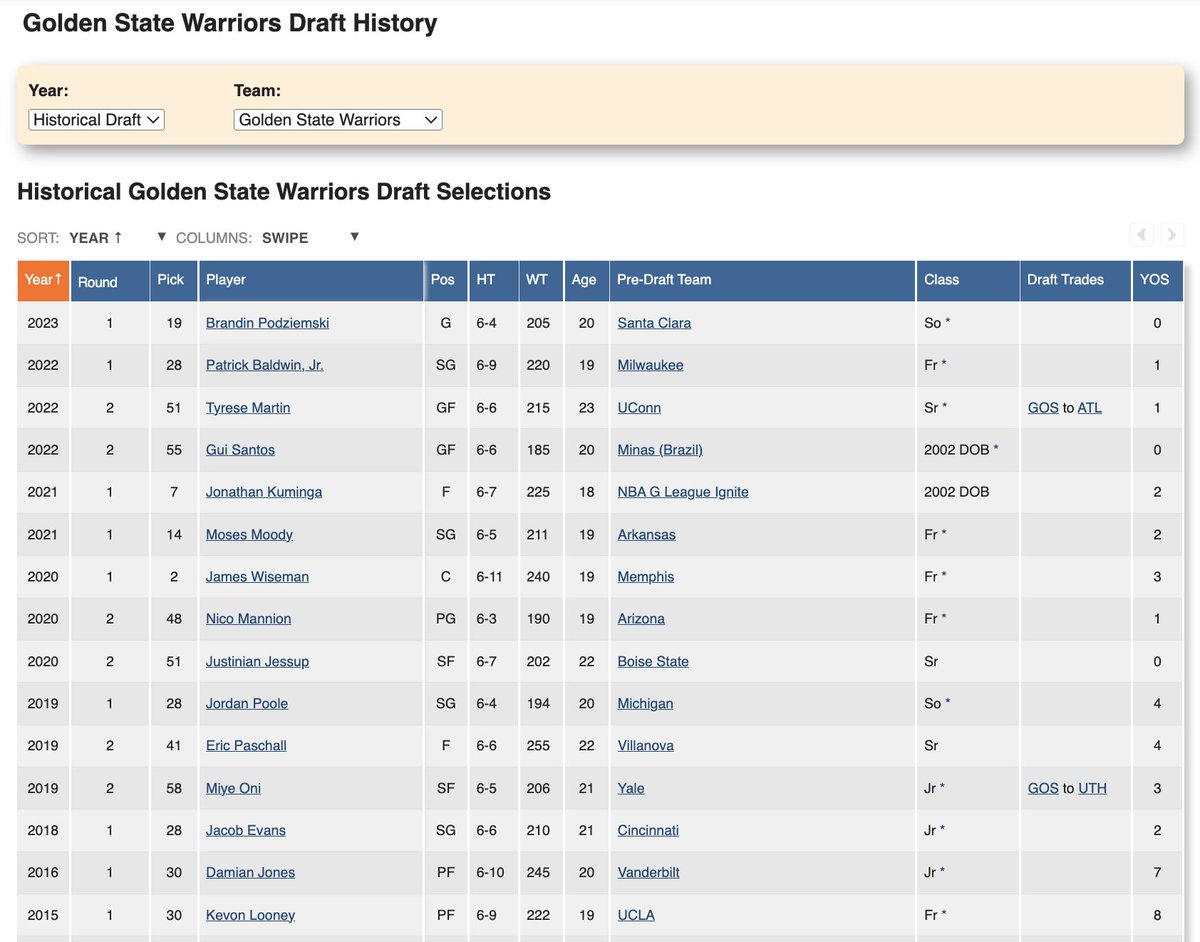
Task: Open the Michigan team link
Action: (x=645, y=704)
